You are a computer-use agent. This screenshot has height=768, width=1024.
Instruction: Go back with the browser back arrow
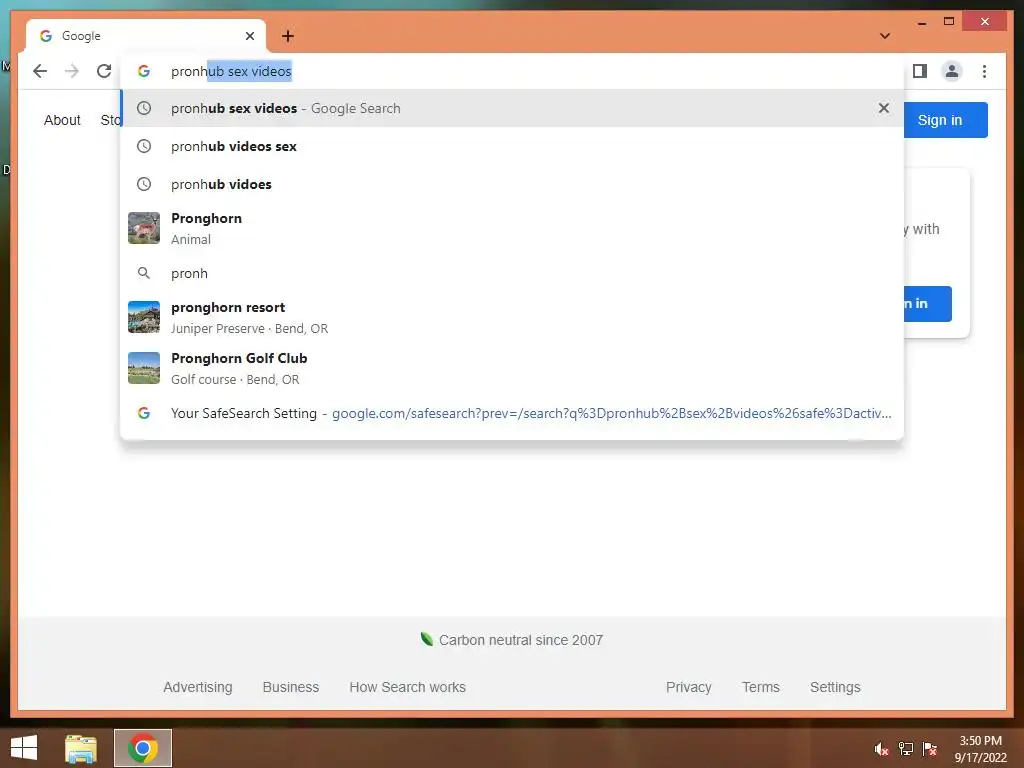coord(40,71)
